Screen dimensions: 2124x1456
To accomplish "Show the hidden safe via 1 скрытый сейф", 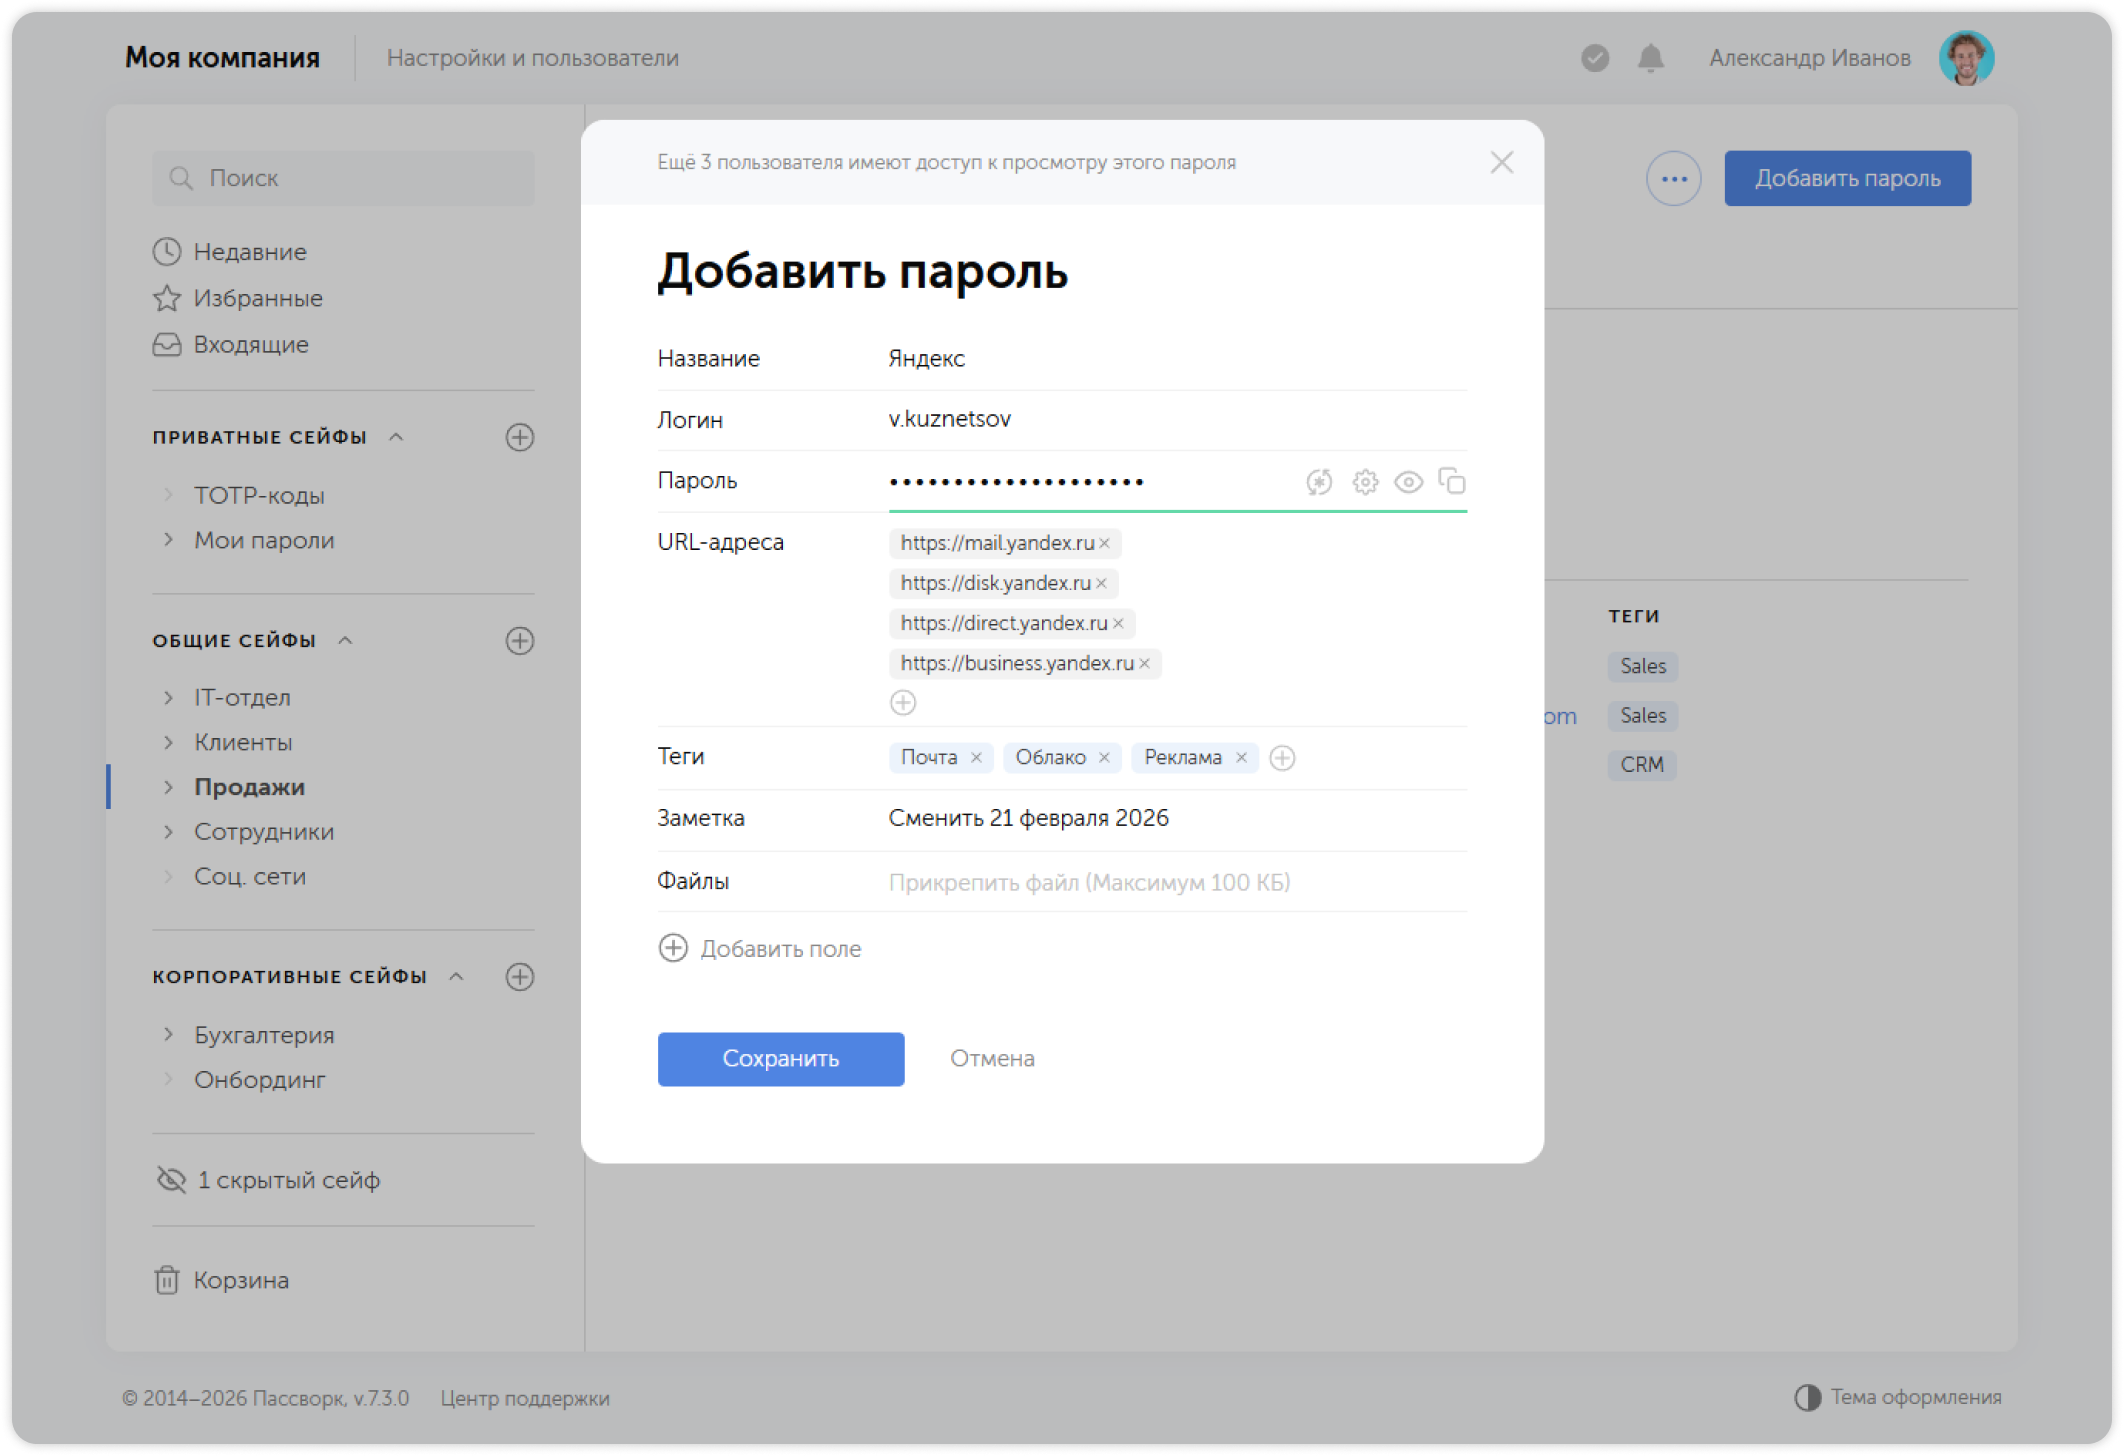I will (289, 1180).
